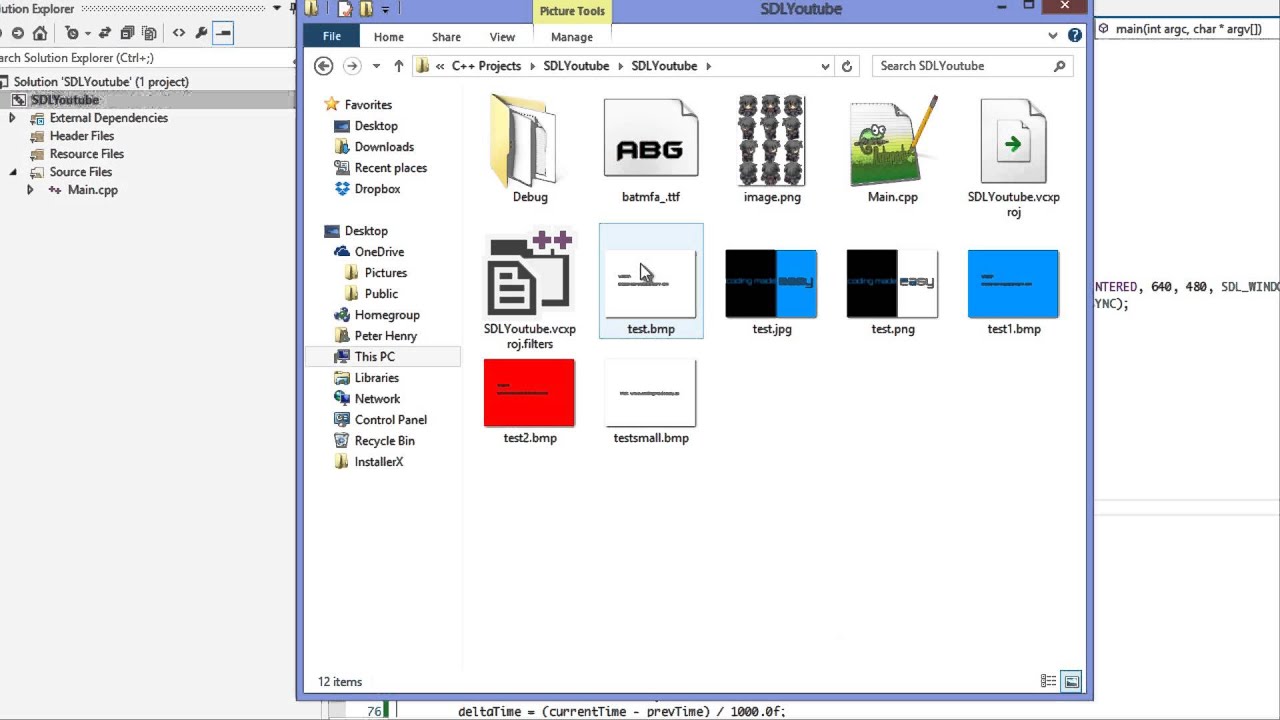1280x720 pixels.
Task: Expand Main.cpp node in Solution Explorer
Action: click(x=30, y=190)
